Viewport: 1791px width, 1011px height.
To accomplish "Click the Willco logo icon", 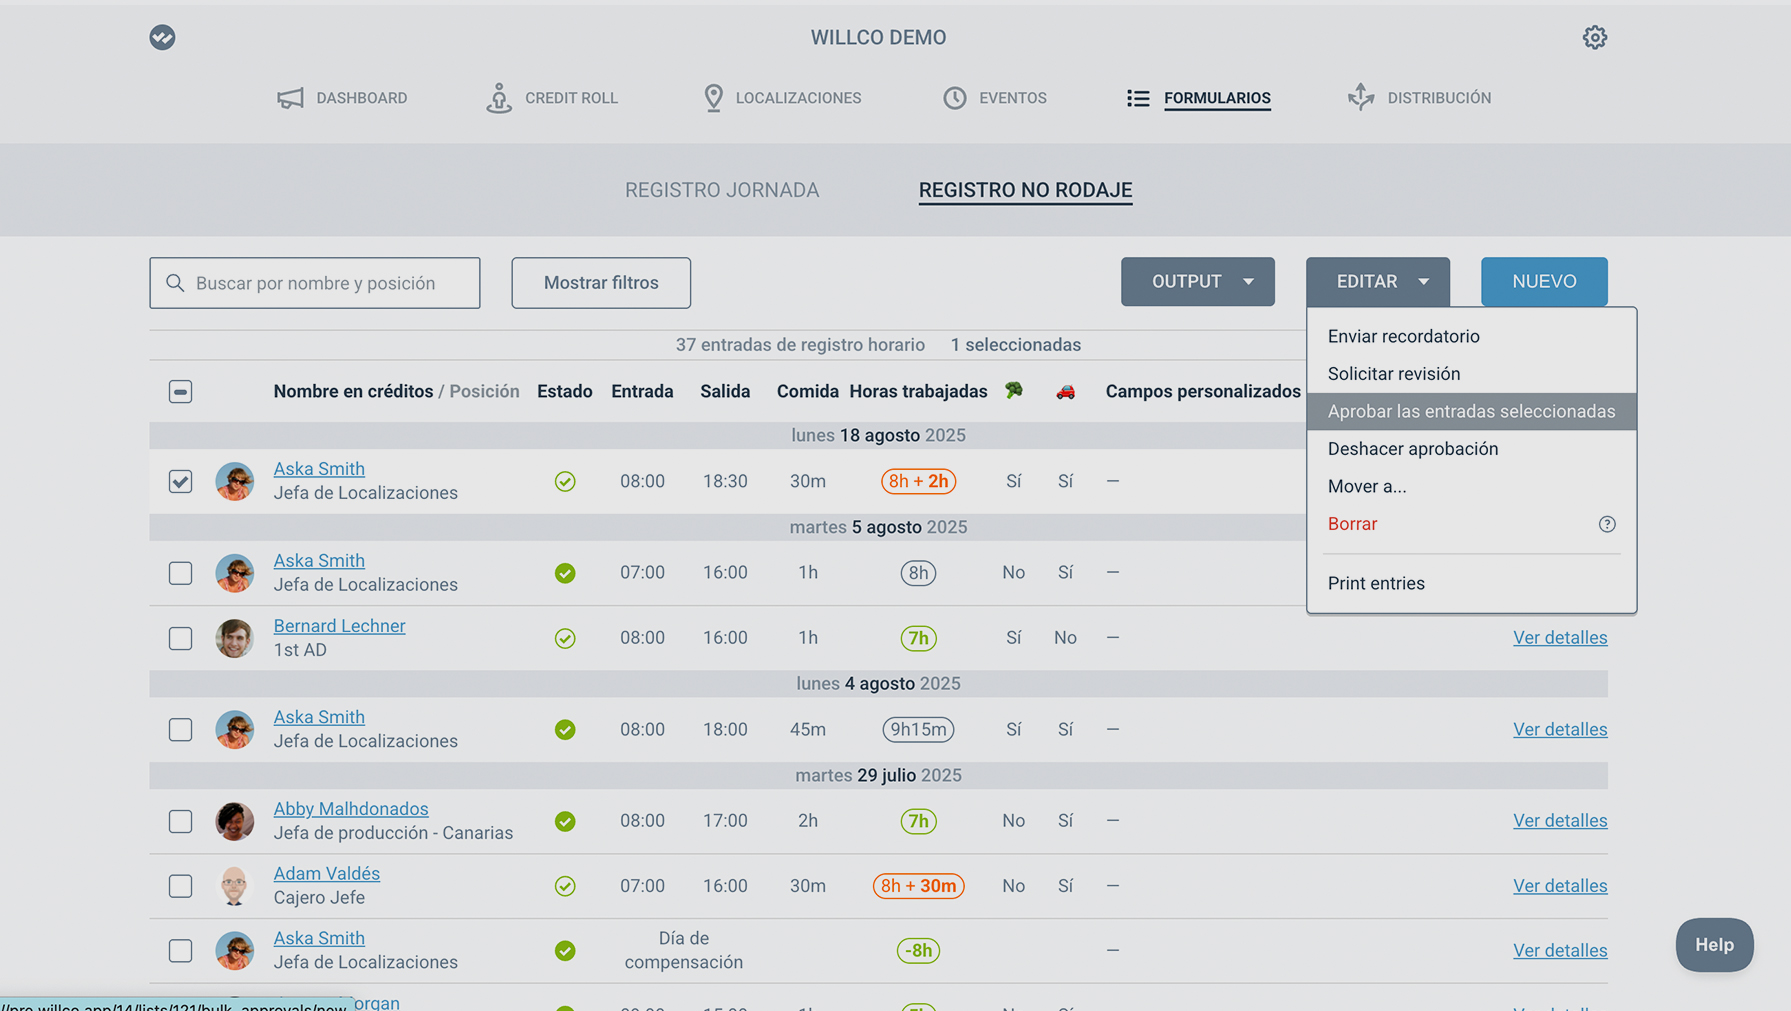I will [162, 37].
